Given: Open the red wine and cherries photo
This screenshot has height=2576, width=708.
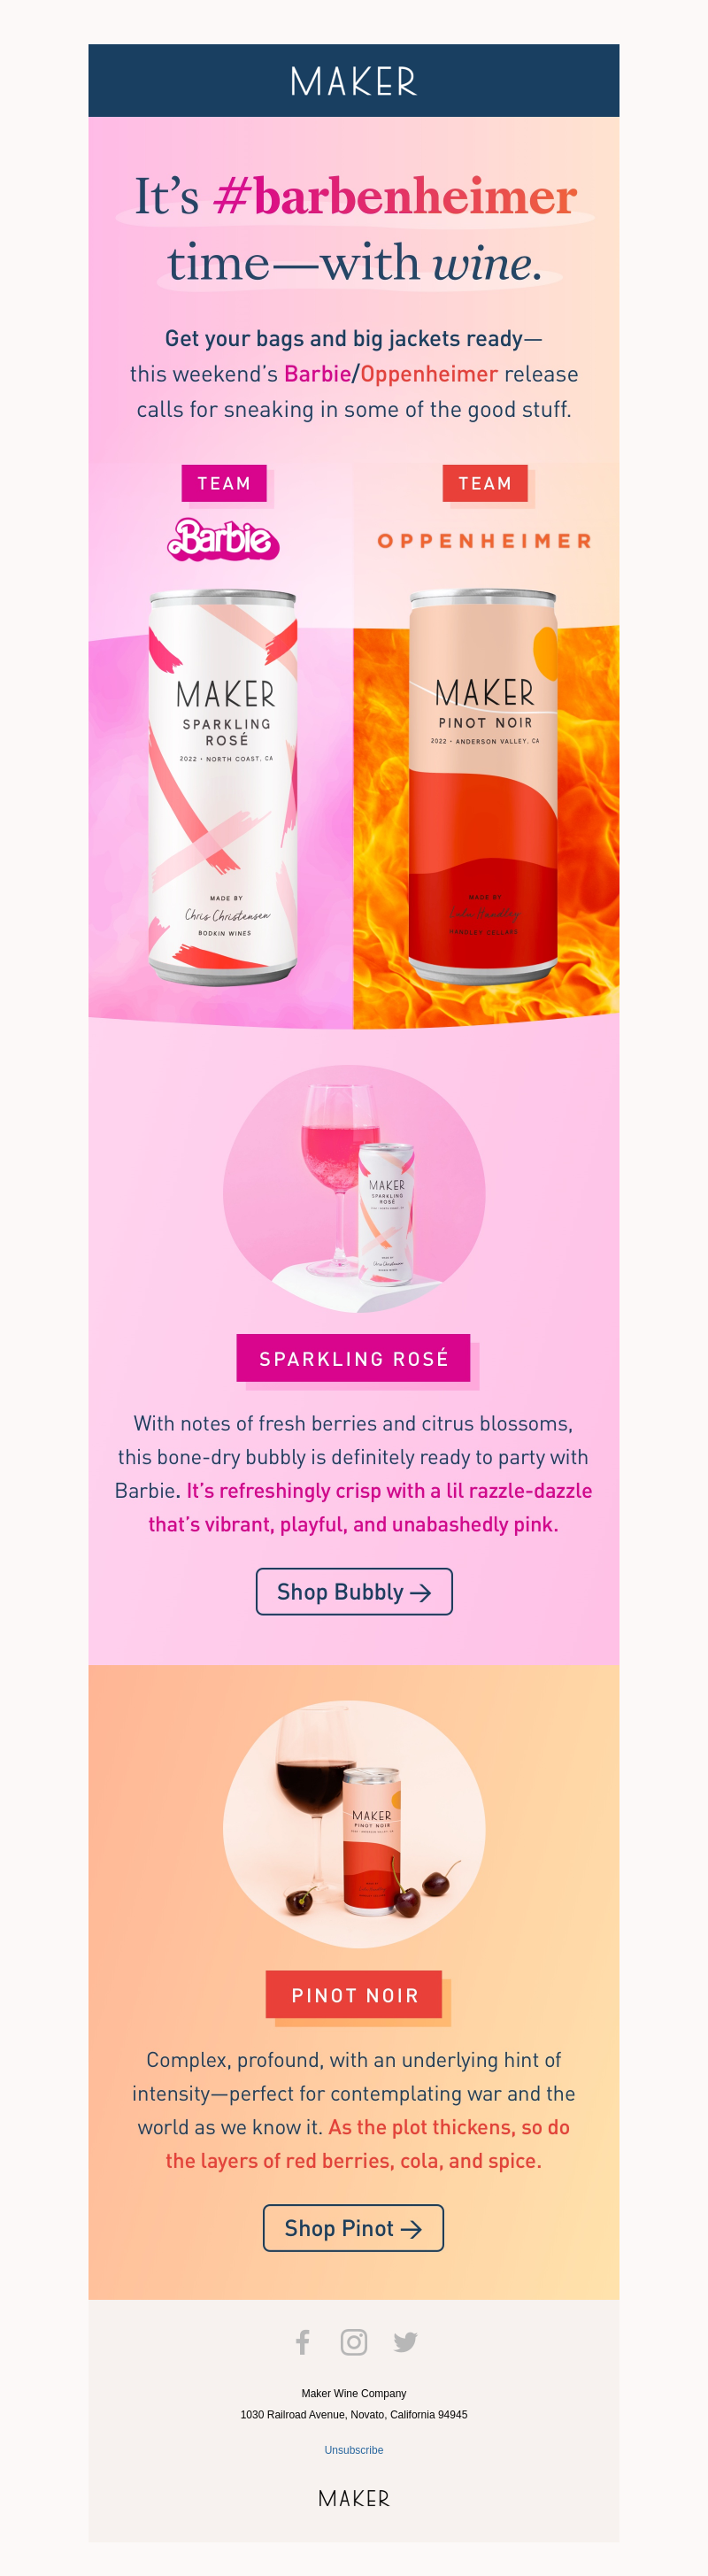Looking at the screenshot, I should coord(354,1824).
